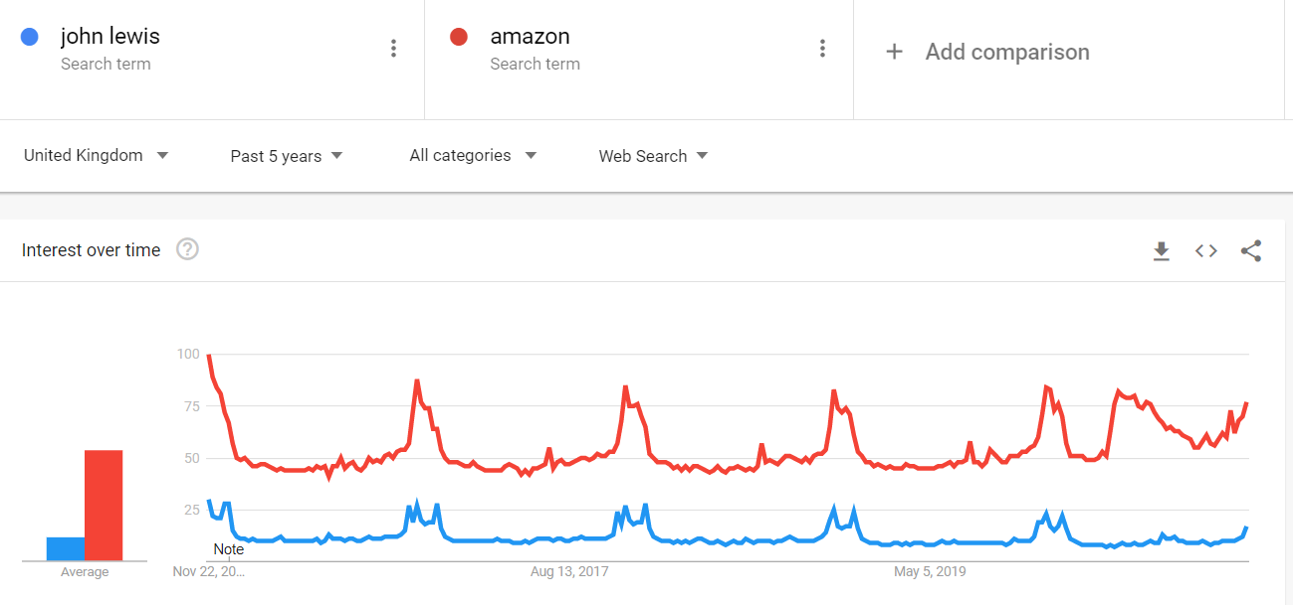
Task: Open the Web Search type dropdown
Action: pos(653,156)
